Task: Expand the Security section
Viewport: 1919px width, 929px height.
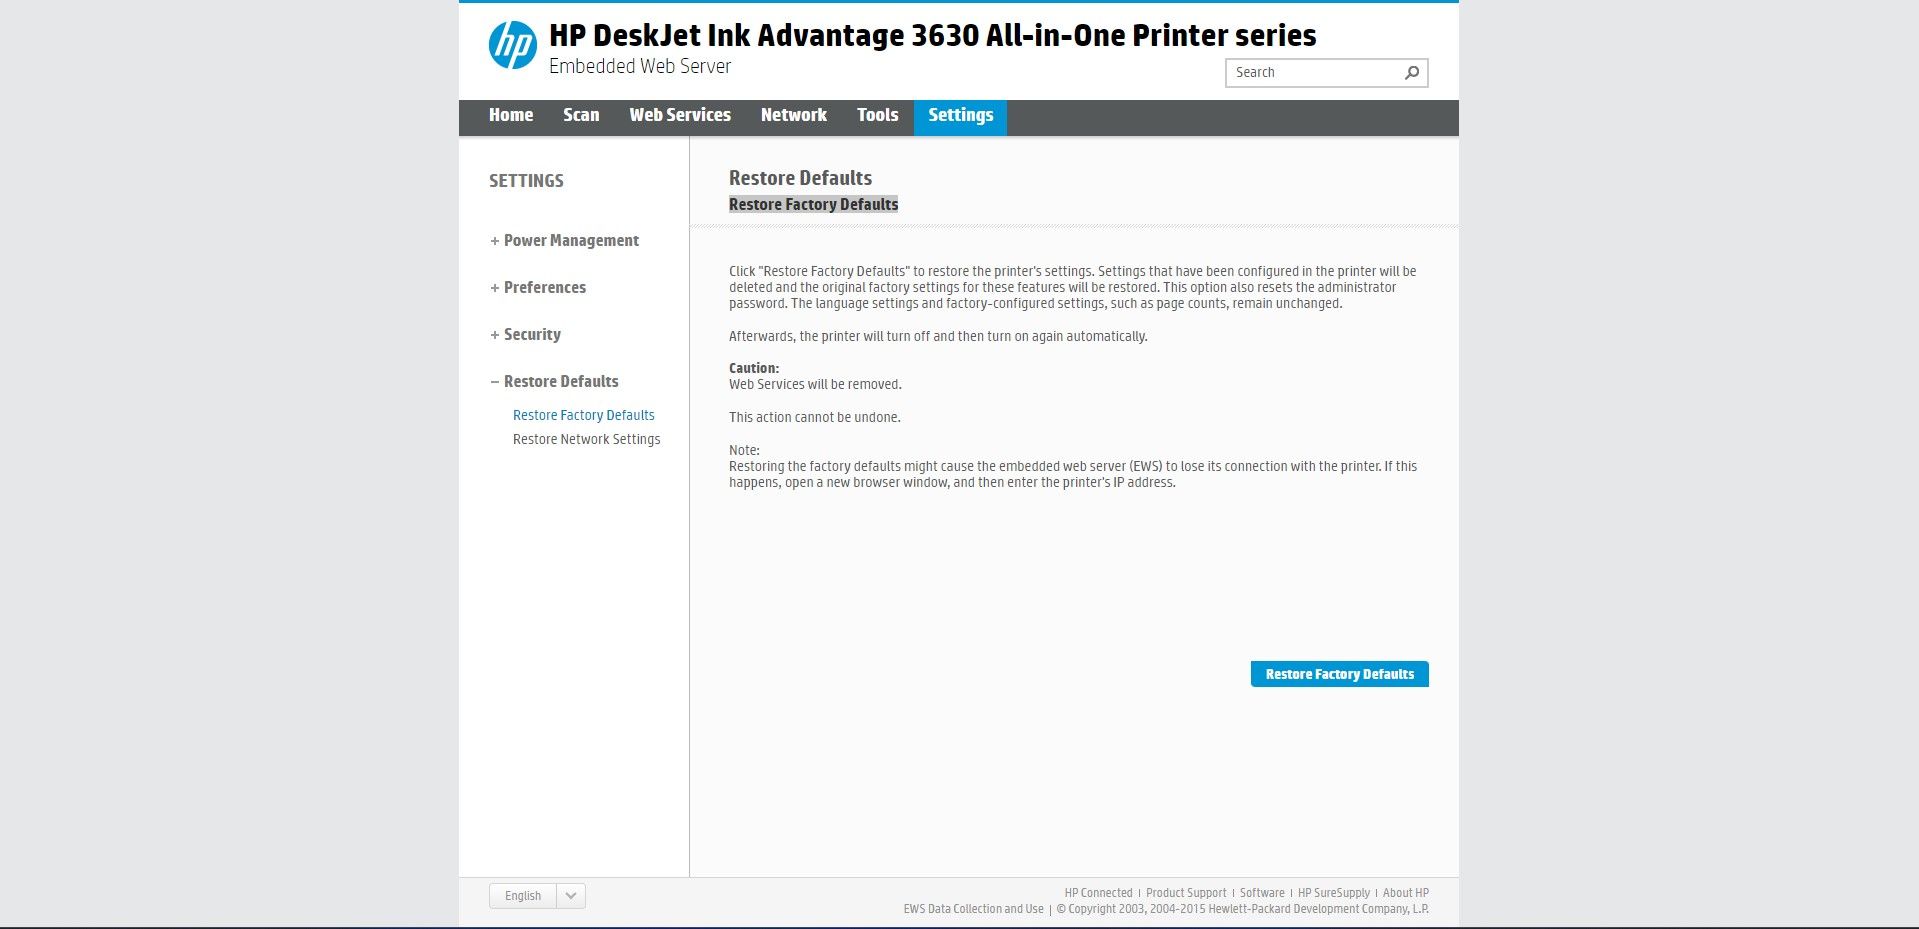Action: click(531, 334)
